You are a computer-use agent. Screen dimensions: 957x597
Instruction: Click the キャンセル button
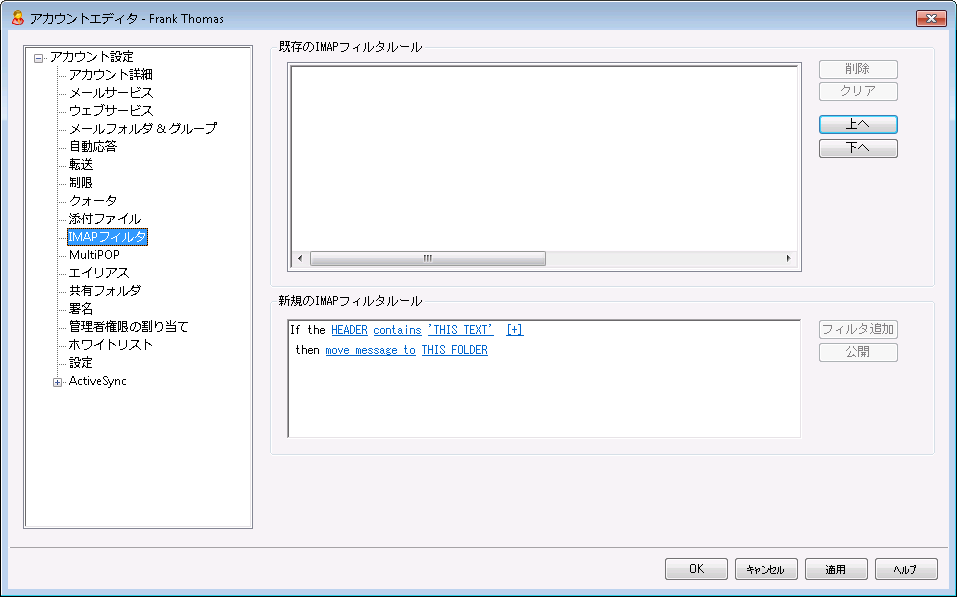[766, 569]
